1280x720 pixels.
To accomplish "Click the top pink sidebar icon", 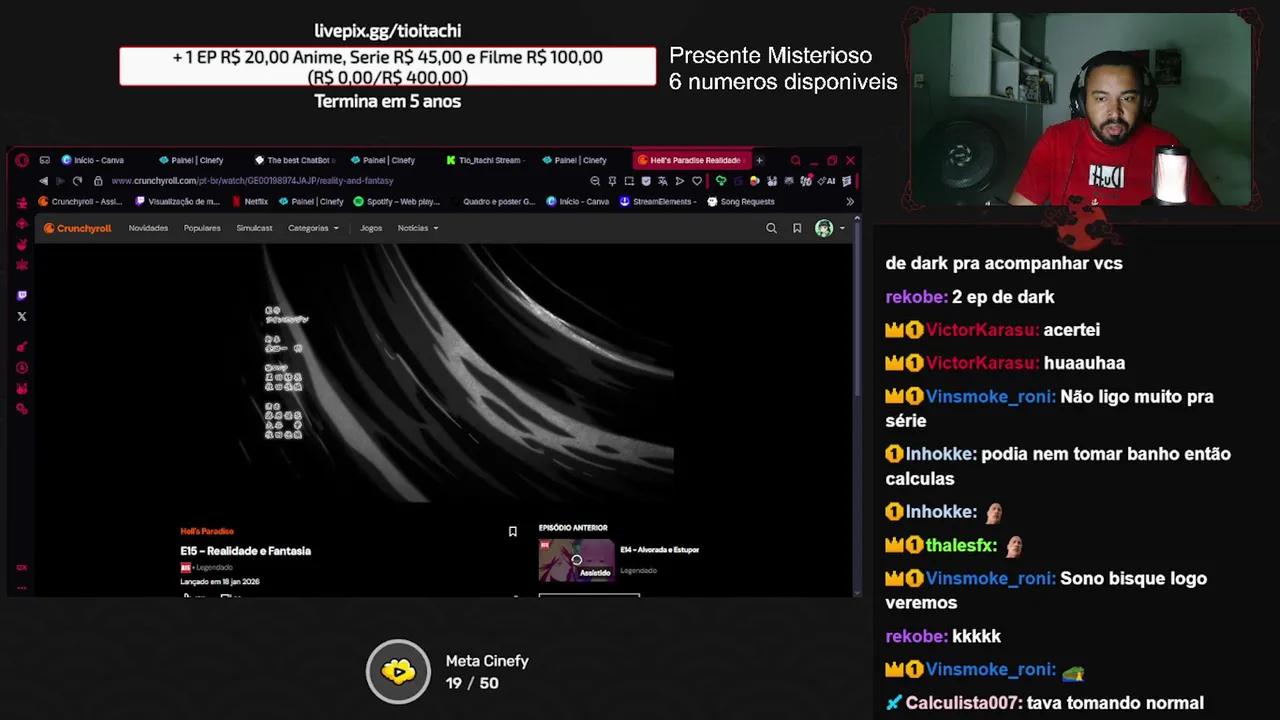I will (22, 202).
